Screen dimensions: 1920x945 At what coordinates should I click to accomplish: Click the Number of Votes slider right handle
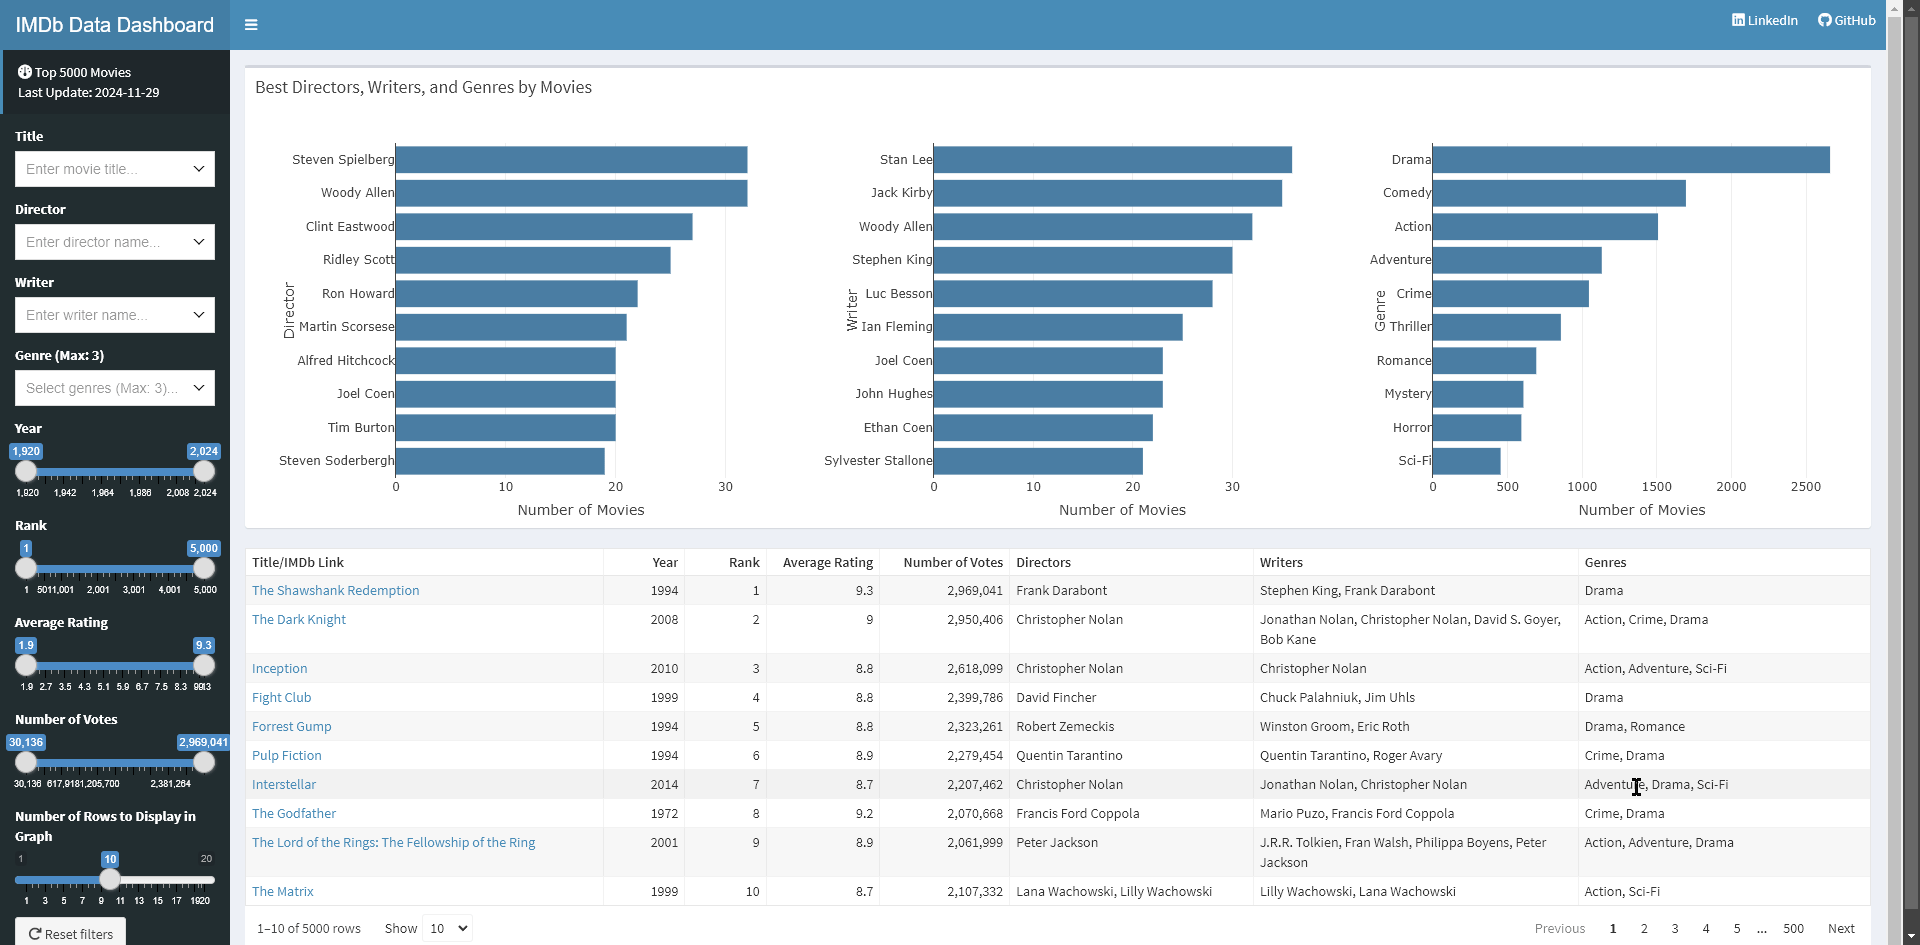tap(204, 762)
